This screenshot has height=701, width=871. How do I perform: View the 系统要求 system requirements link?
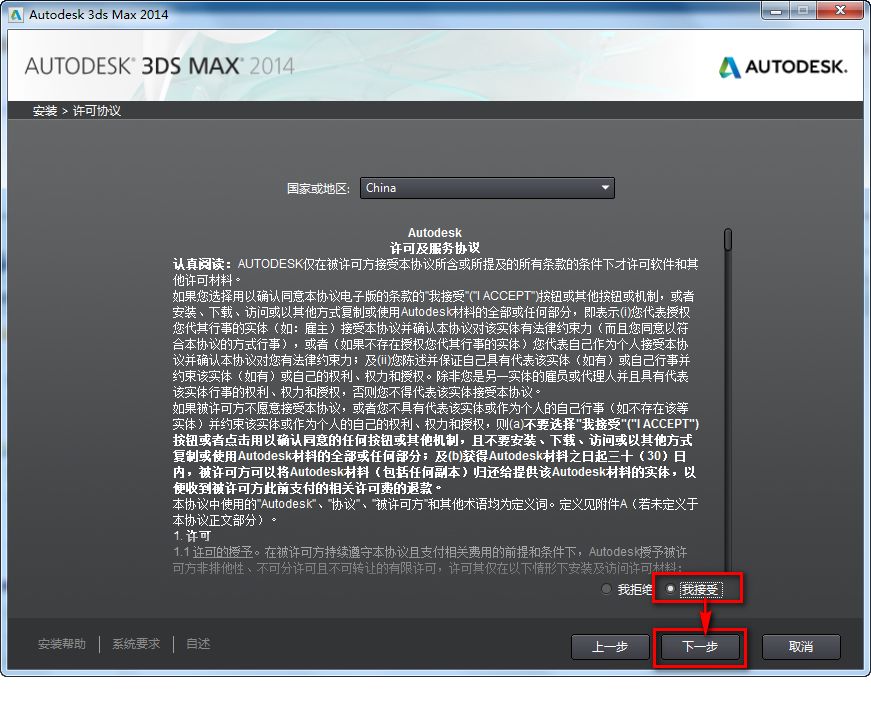tap(135, 644)
